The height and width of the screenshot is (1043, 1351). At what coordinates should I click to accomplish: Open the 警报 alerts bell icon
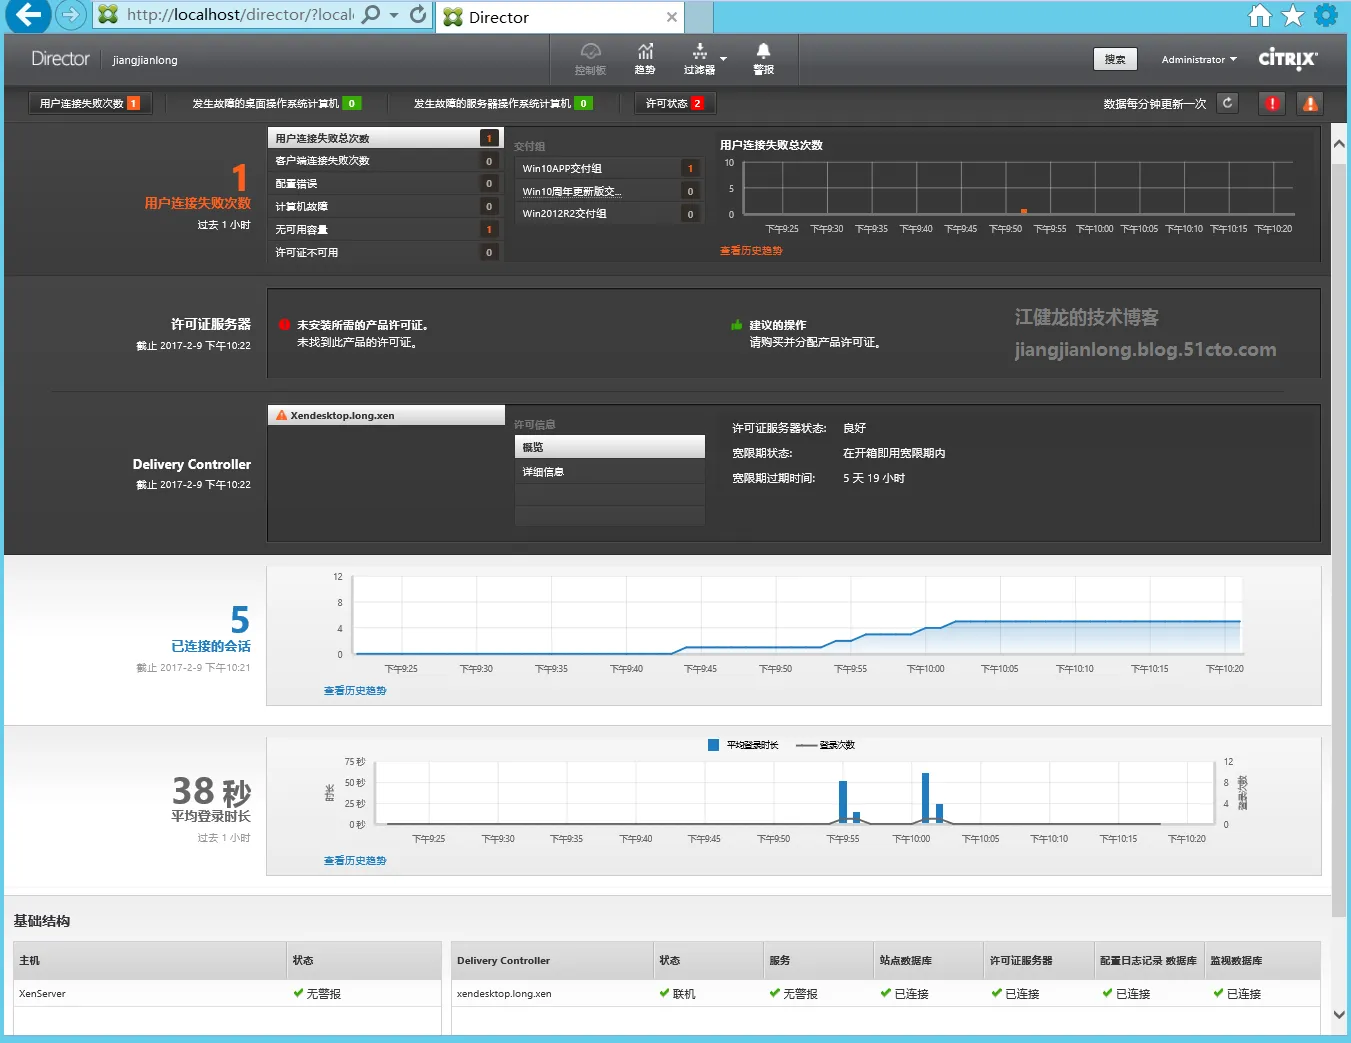pyautogui.click(x=763, y=59)
